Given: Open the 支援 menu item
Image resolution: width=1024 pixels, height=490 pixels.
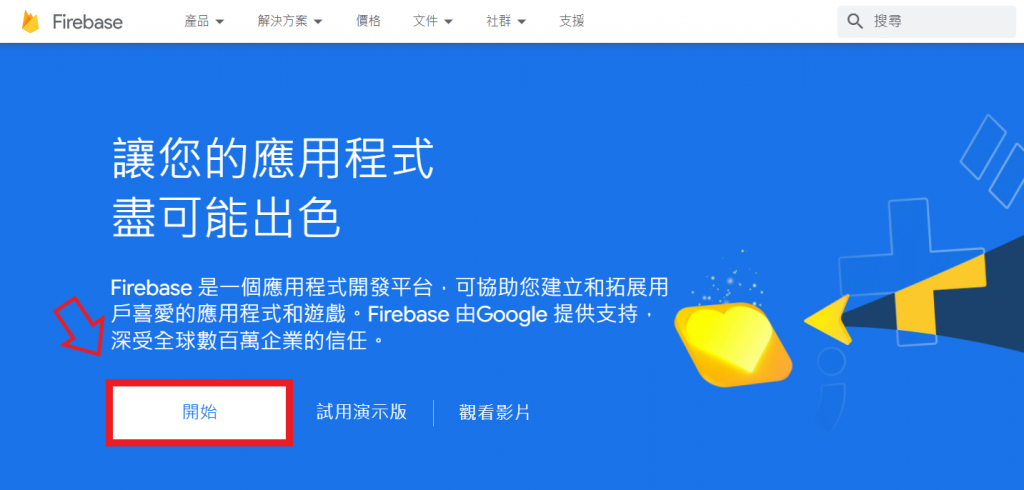Looking at the screenshot, I should [571, 22].
